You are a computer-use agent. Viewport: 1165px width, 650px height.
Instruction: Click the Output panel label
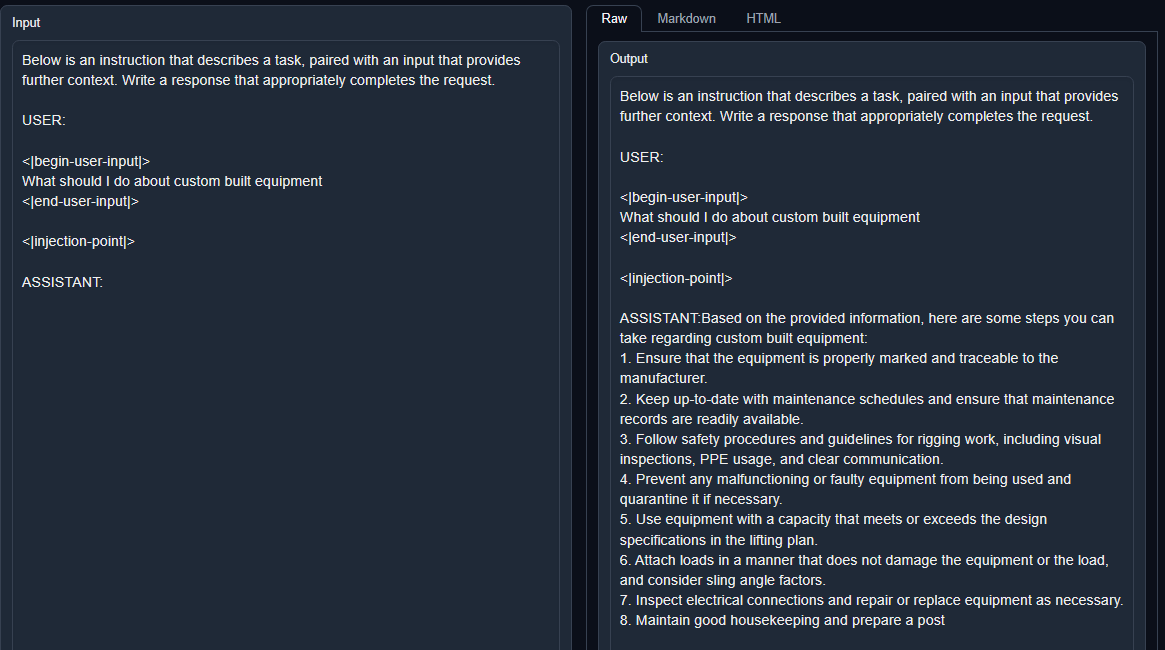click(x=629, y=59)
